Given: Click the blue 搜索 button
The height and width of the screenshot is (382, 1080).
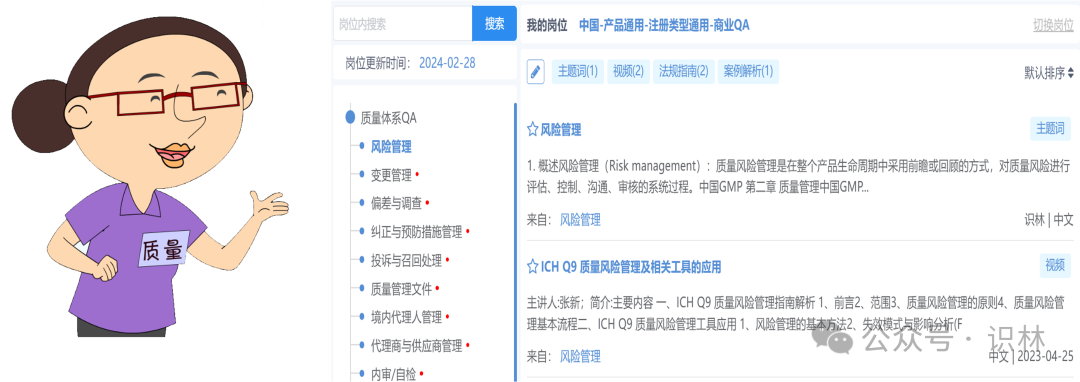Looking at the screenshot, I should (x=494, y=24).
